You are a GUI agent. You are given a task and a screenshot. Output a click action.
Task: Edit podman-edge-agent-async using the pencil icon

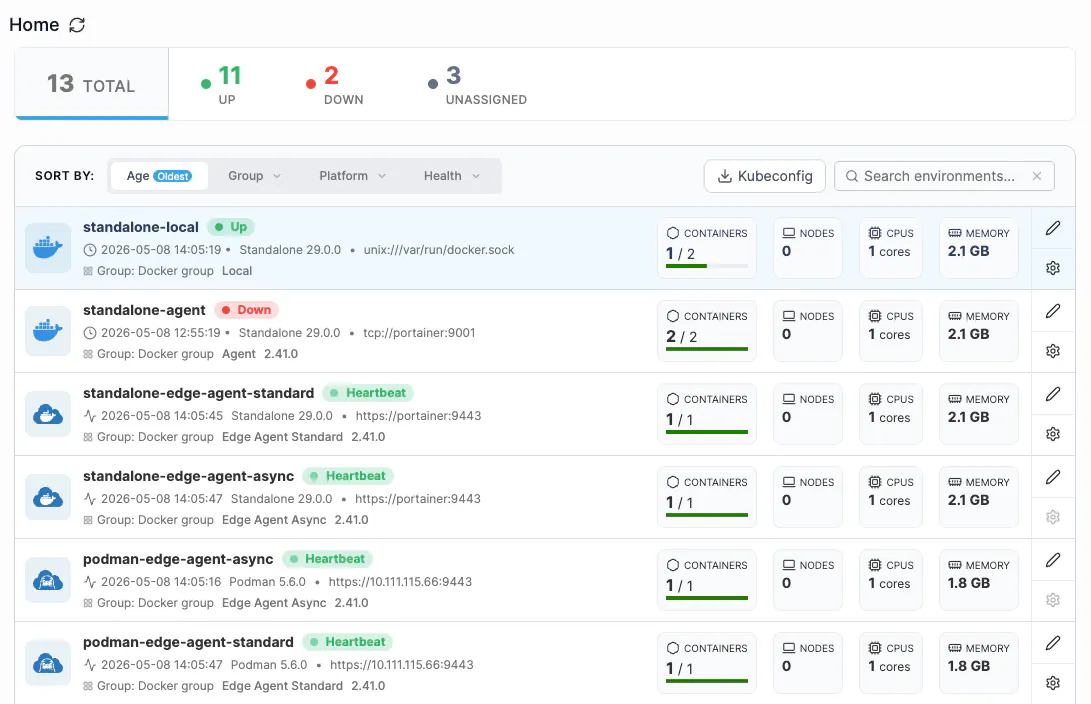1053,560
